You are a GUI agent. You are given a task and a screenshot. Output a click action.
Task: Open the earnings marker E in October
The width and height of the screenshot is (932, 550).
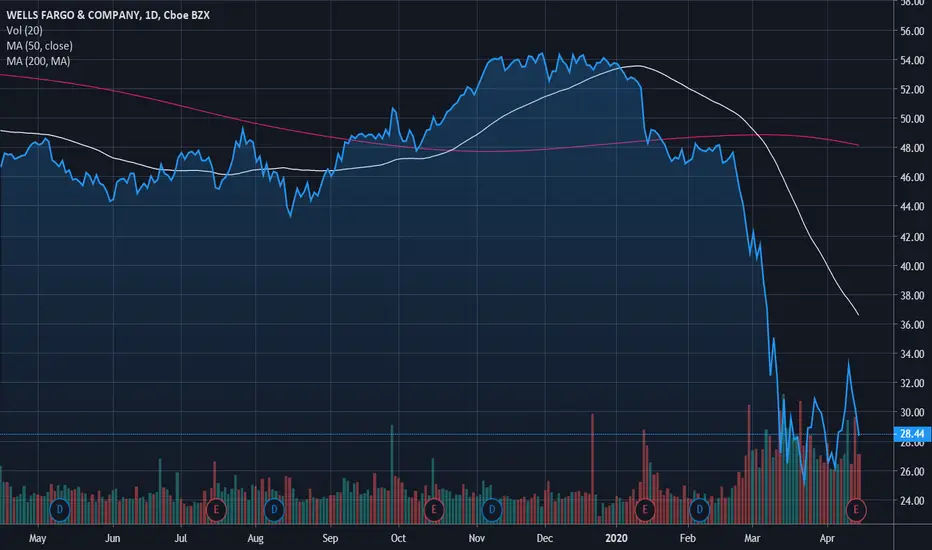click(434, 510)
